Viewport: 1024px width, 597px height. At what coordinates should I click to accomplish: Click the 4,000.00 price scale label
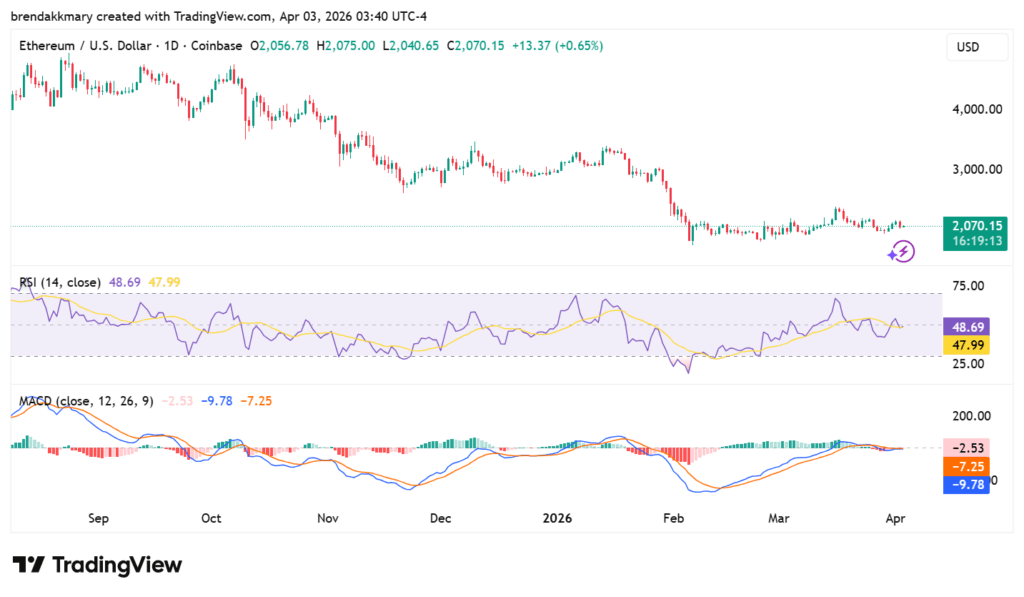tap(975, 110)
